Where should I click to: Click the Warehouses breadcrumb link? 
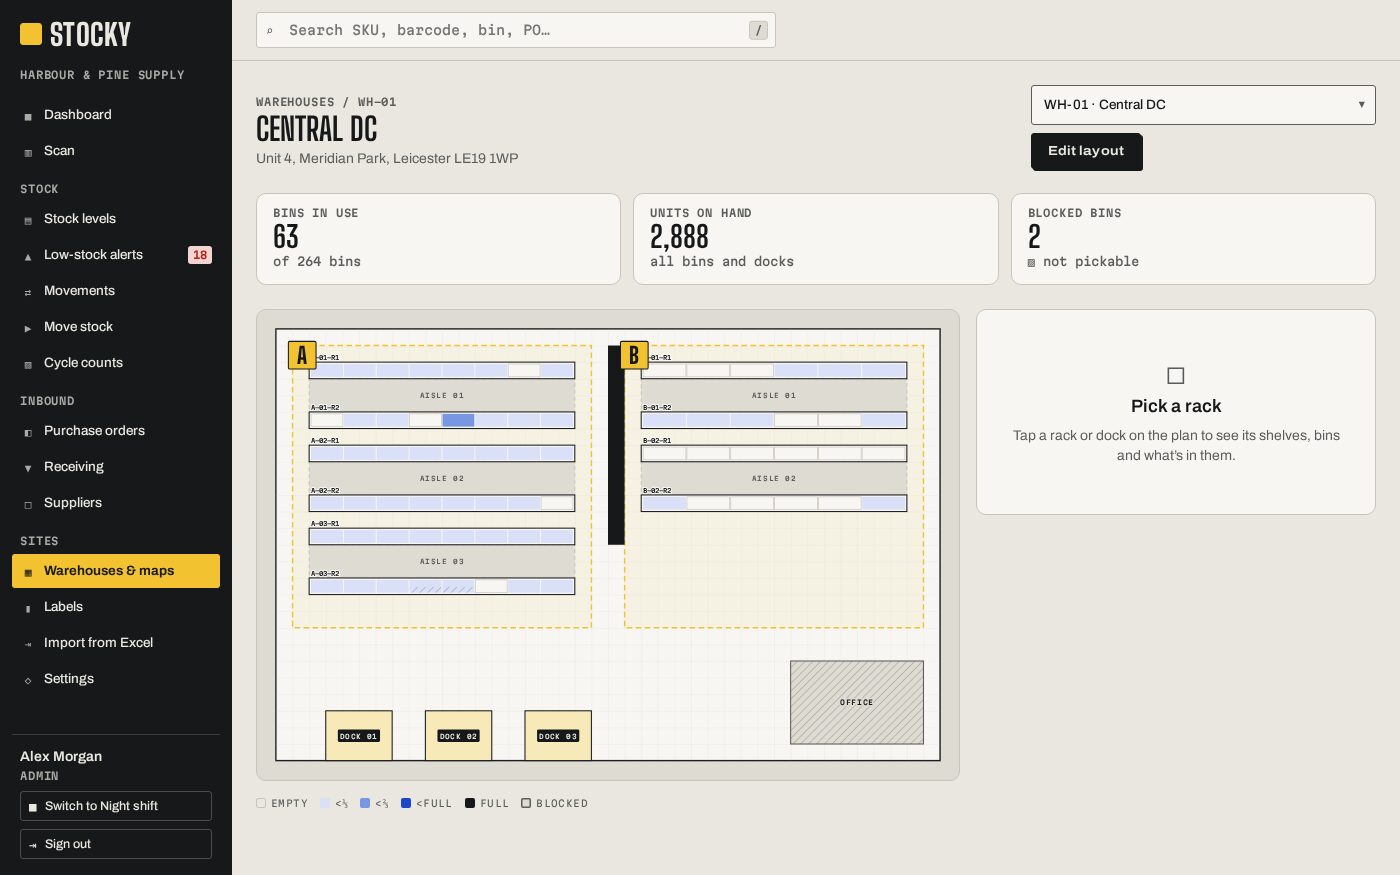click(x=295, y=102)
